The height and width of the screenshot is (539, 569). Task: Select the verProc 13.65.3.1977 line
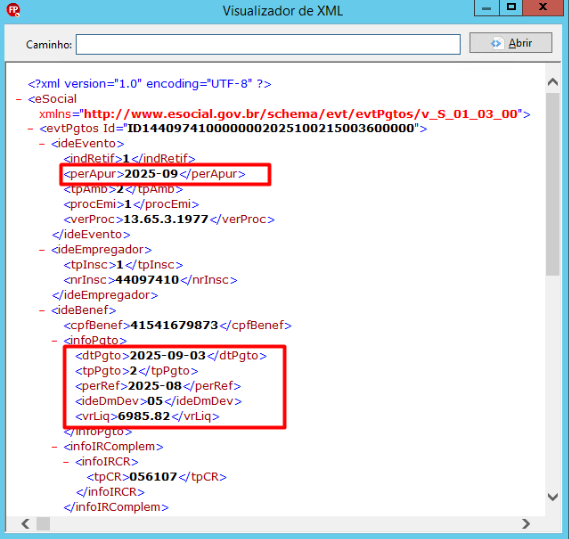point(169,219)
